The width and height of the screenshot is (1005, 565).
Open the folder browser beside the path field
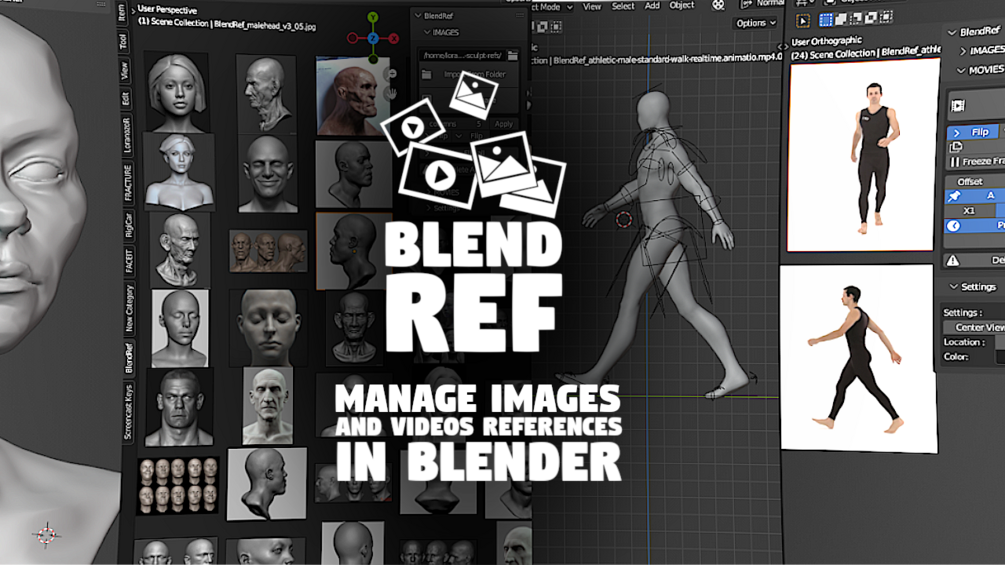(x=513, y=56)
